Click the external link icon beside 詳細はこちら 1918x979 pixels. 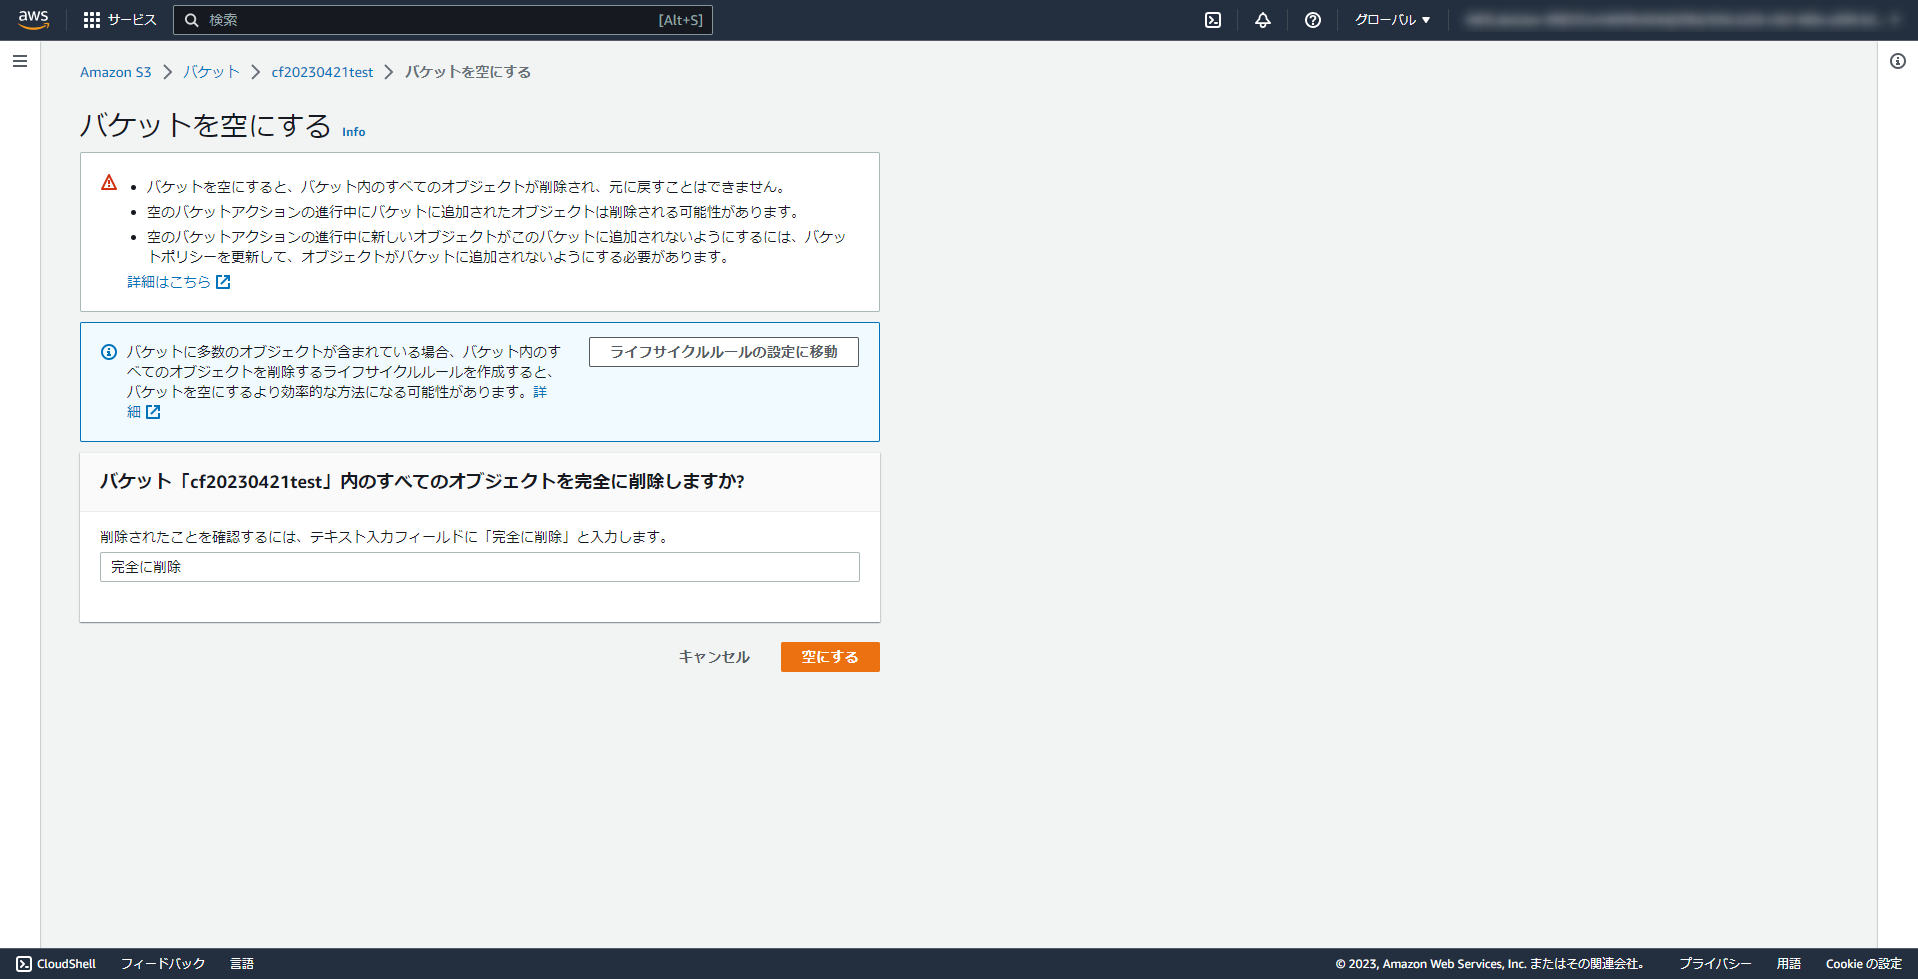coord(224,281)
